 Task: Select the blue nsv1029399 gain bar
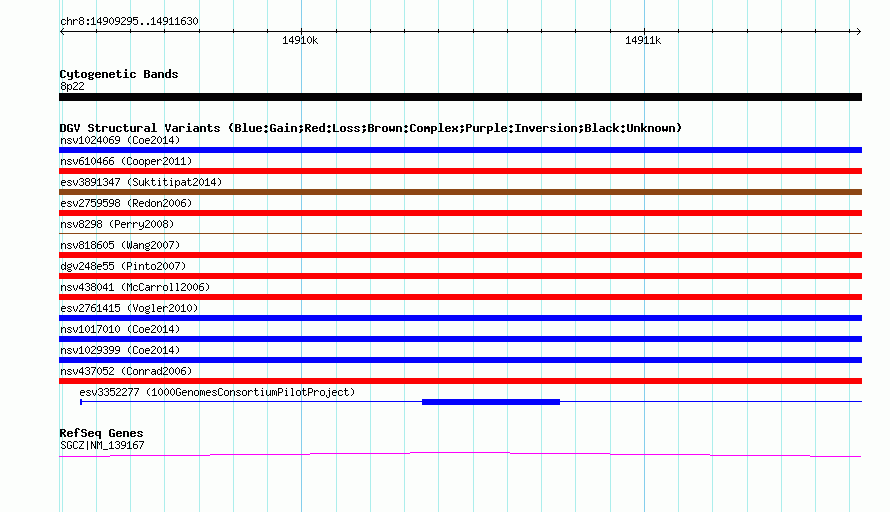tap(460, 360)
